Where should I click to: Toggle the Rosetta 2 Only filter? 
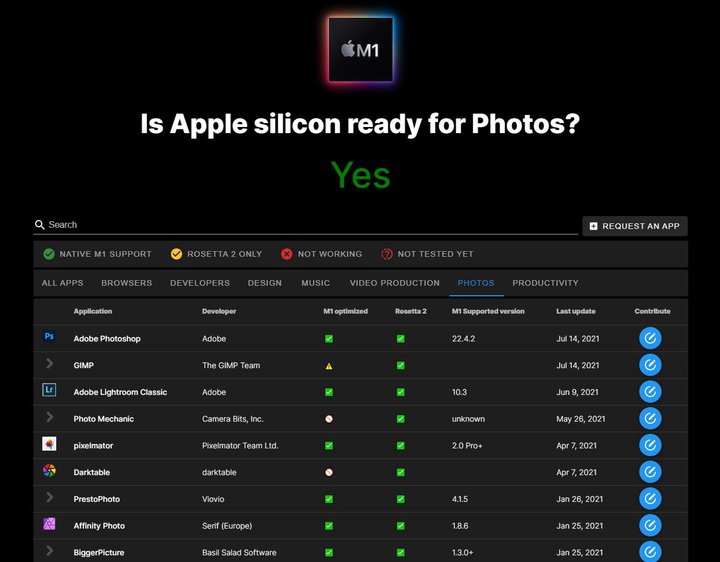216,254
